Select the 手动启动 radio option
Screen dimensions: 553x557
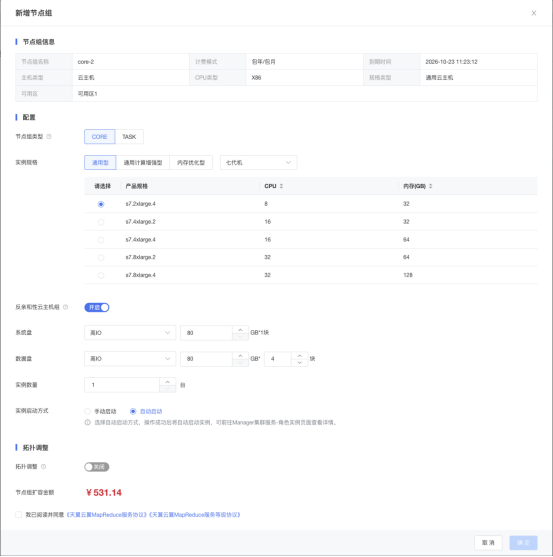click(x=87, y=411)
